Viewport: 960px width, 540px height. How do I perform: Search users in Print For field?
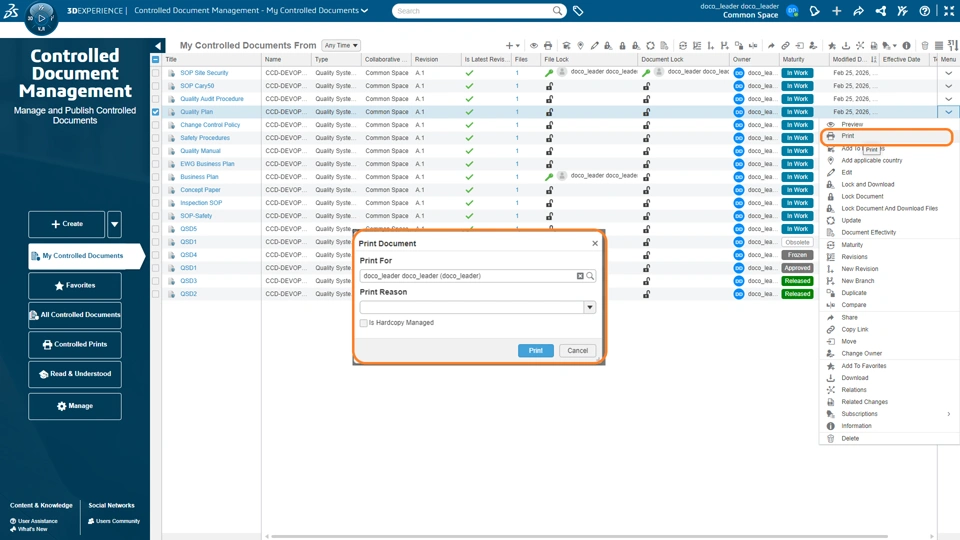point(590,276)
